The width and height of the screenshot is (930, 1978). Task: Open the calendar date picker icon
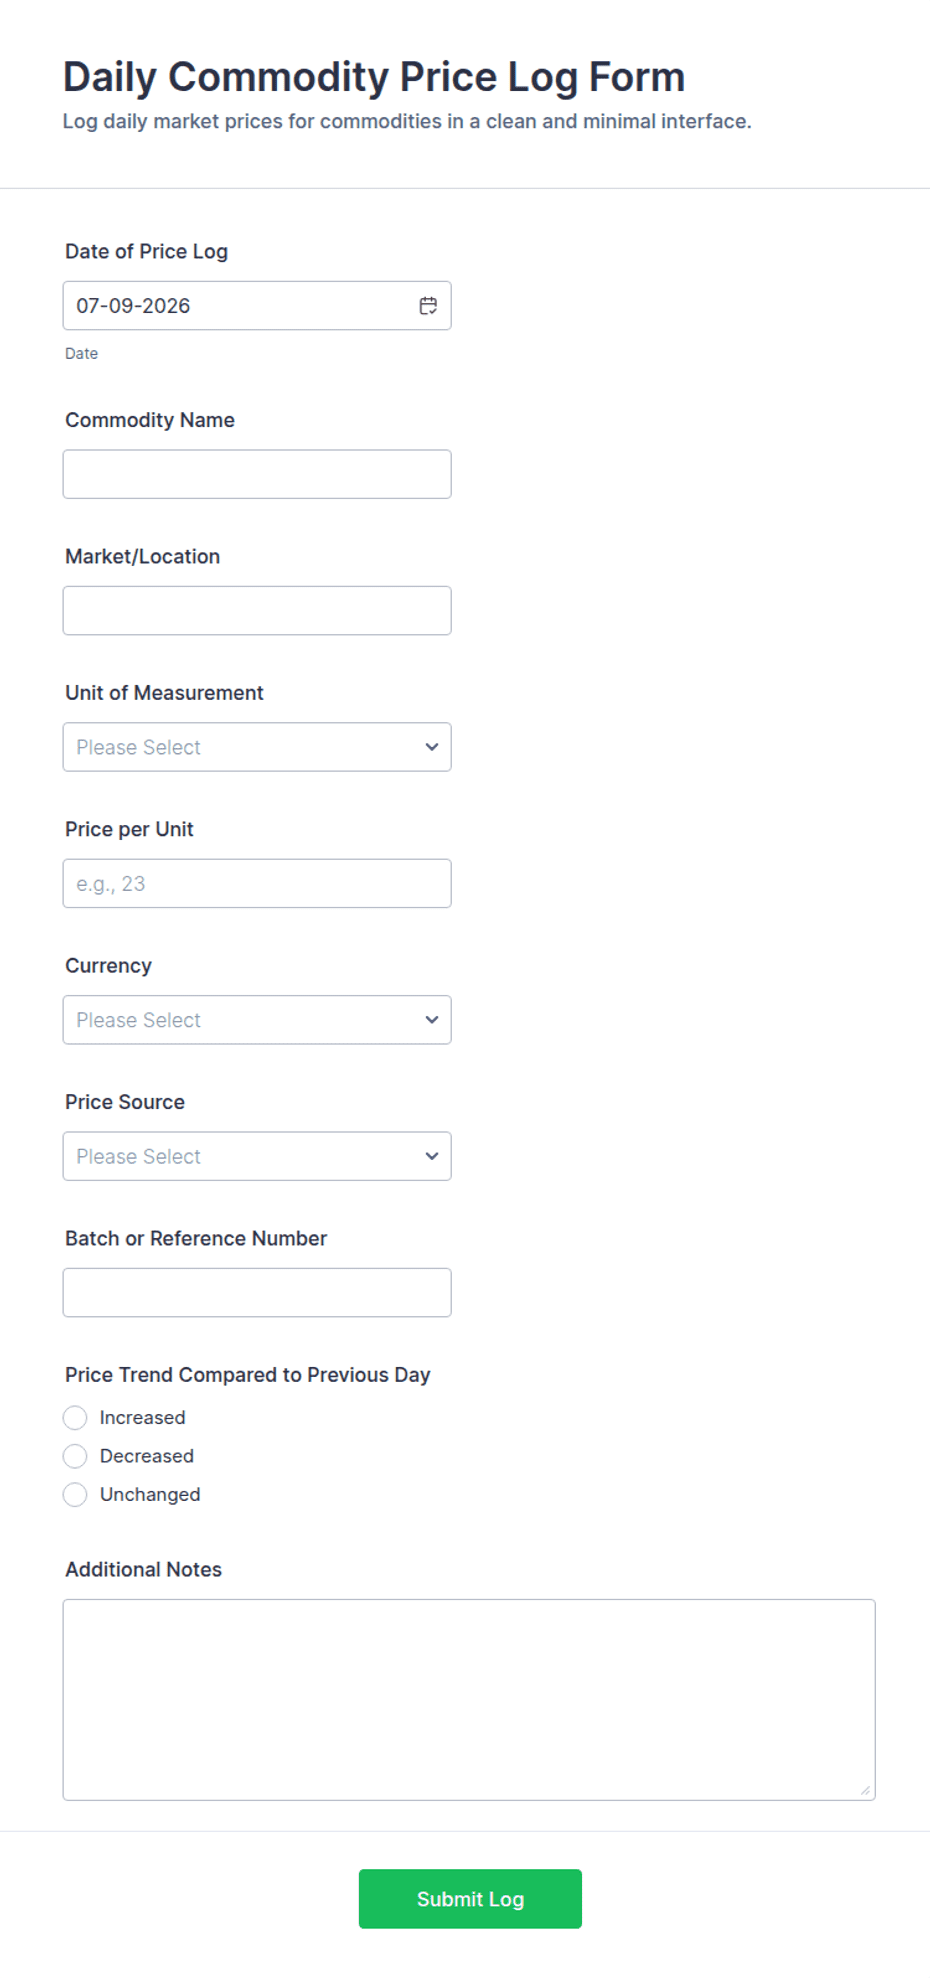pyautogui.click(x=428, y=306)
